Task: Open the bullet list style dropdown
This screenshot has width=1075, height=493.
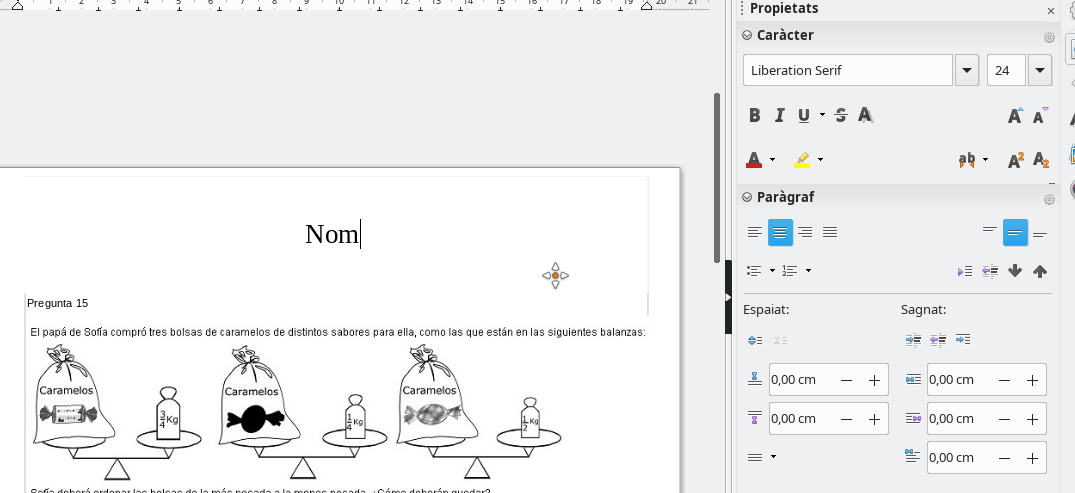Action: [x=772, y=271]
